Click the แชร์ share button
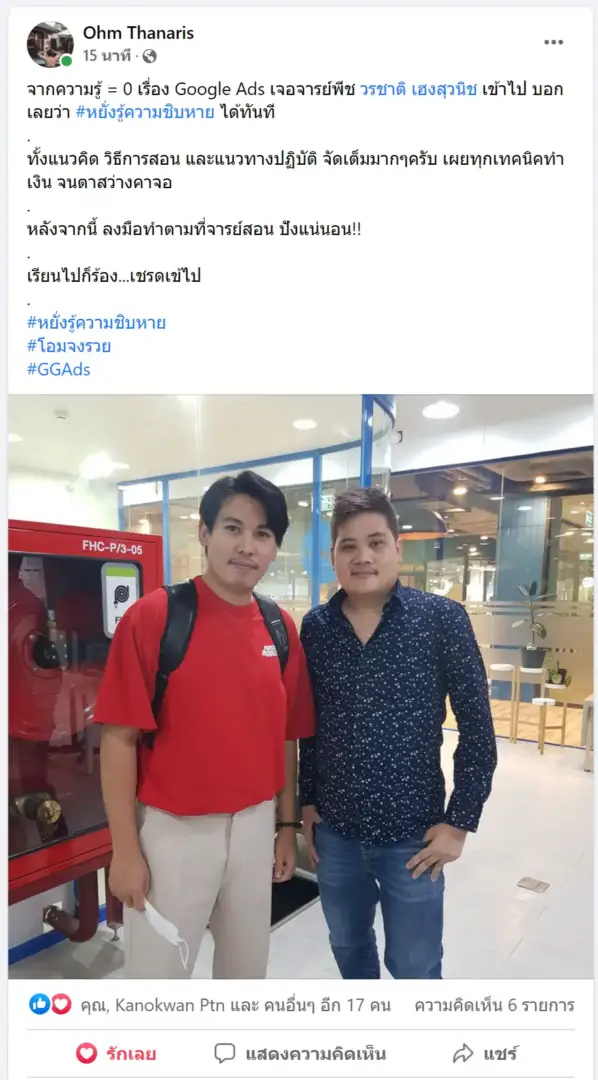This screenshot has height=1080, width=598. click(485, 1053)
